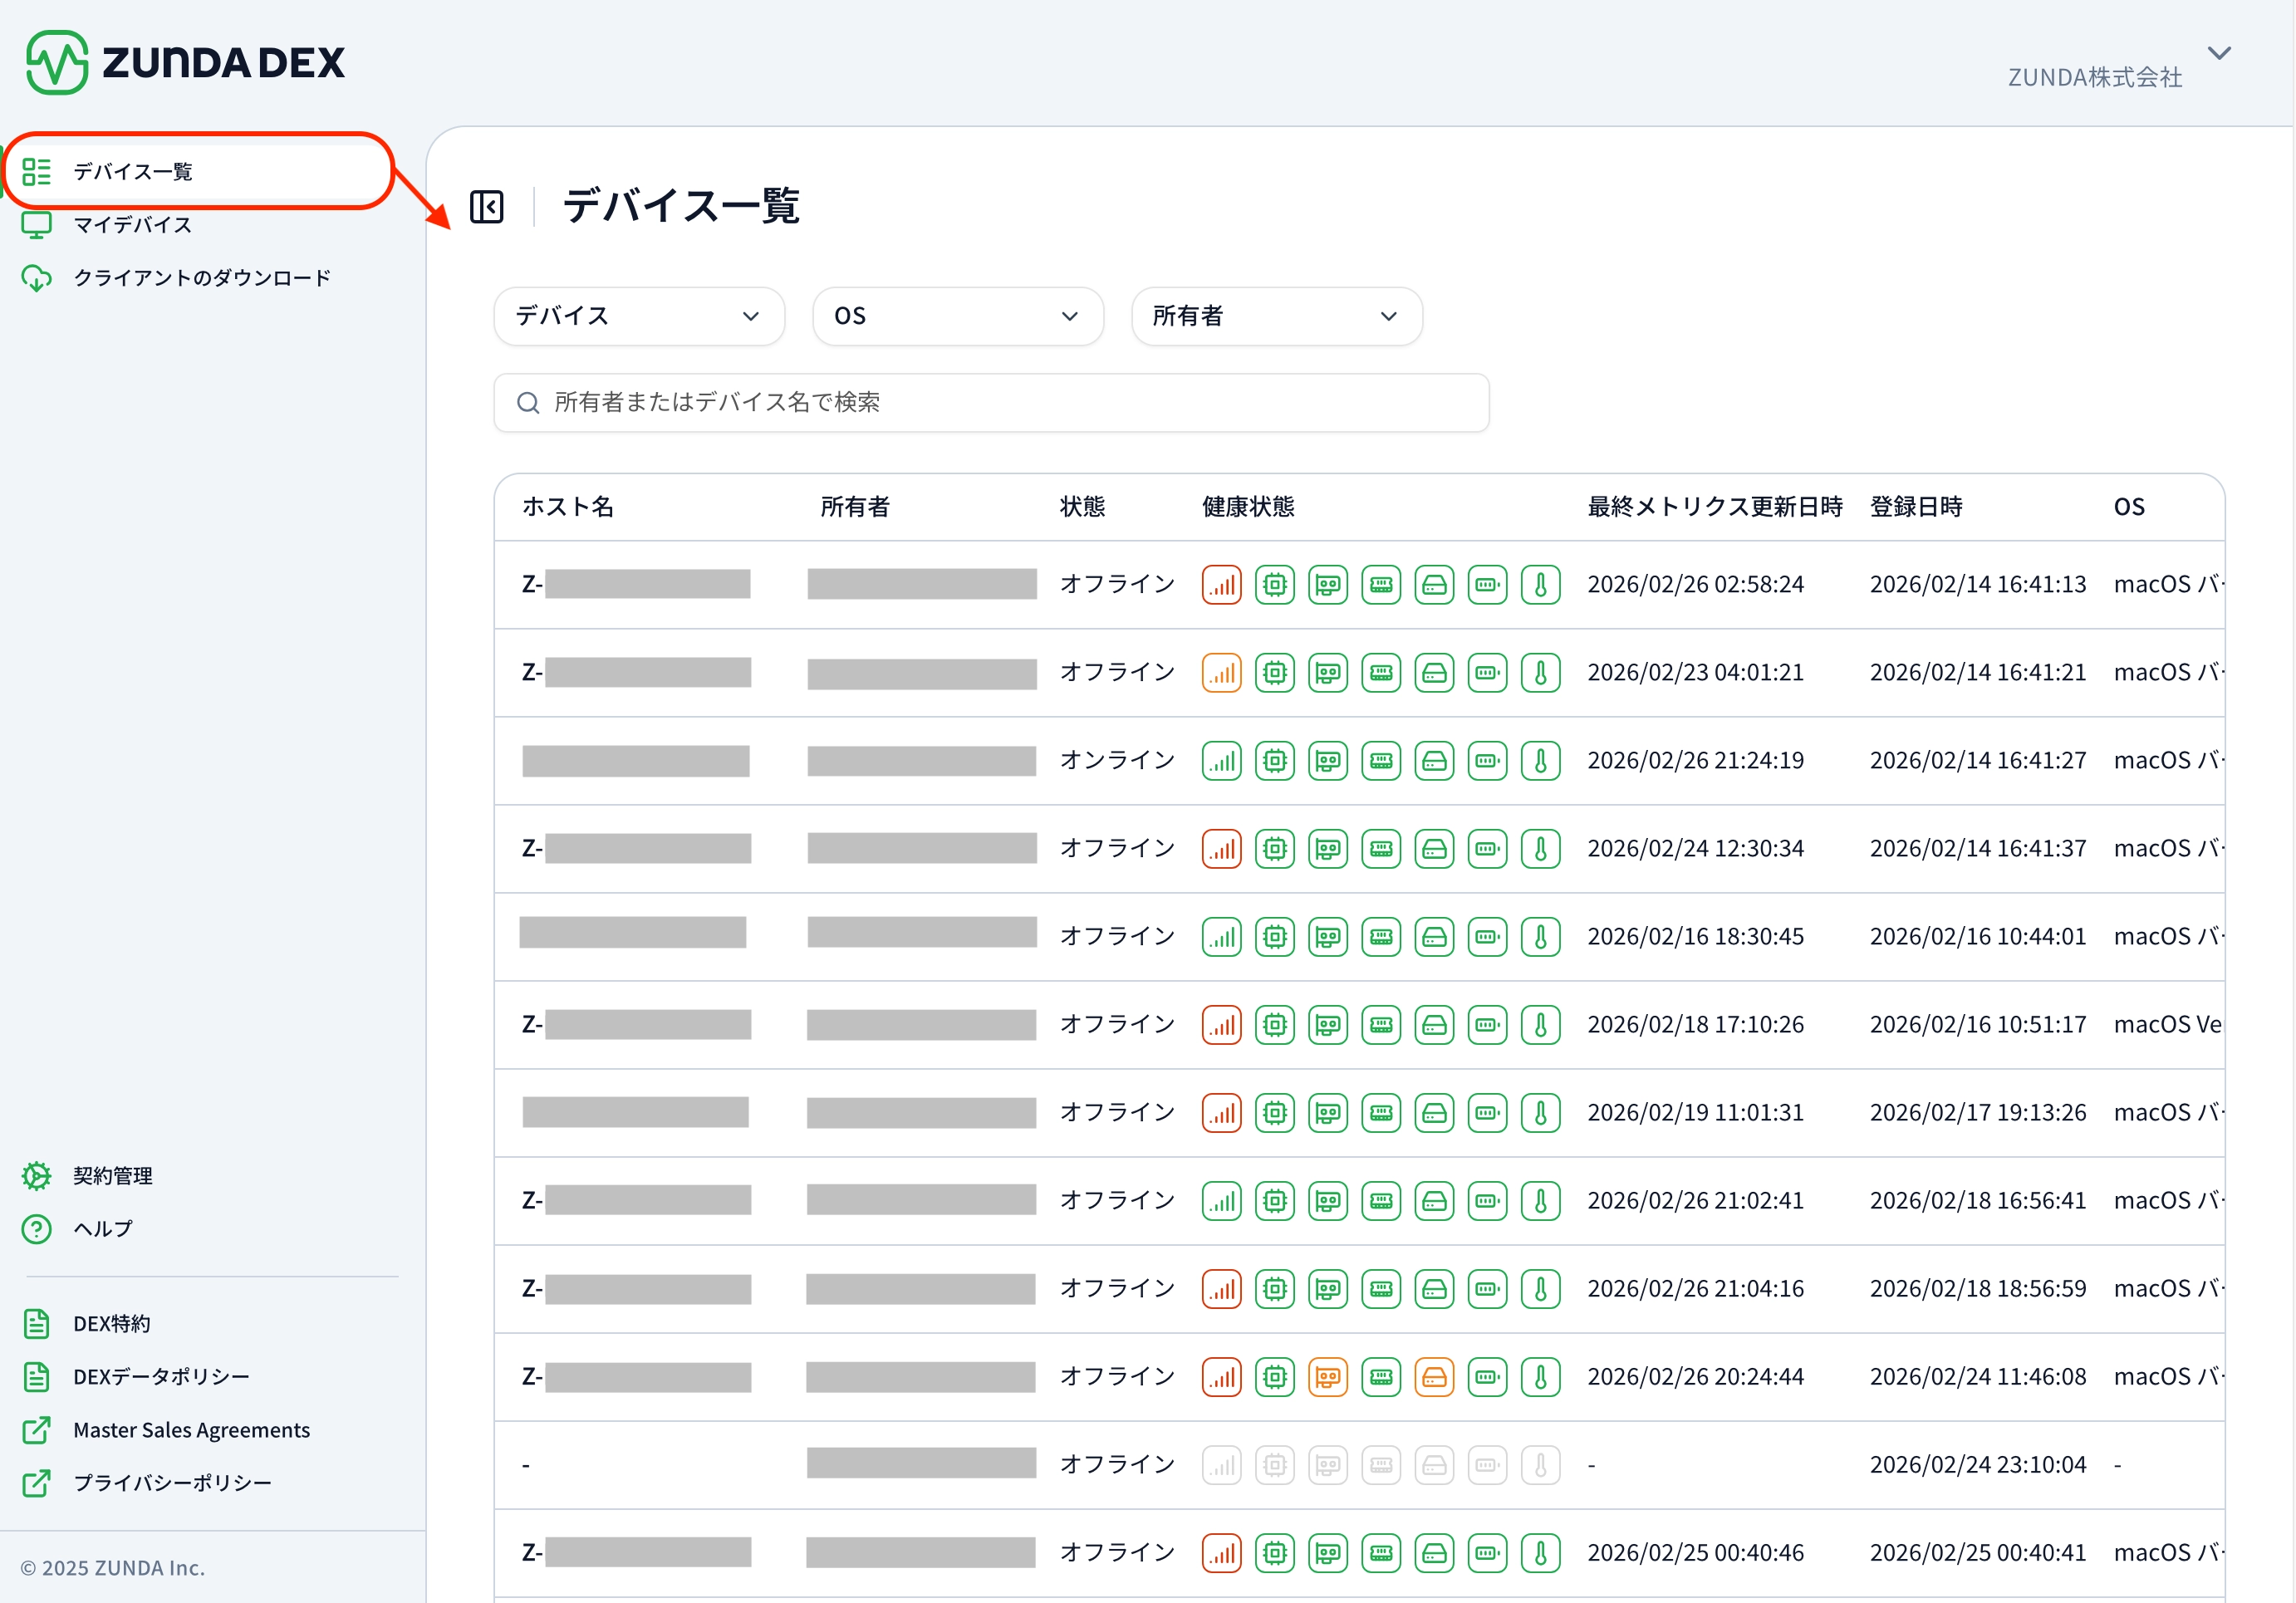
Task: Click the orange disk icon in the 20:24:44 row
Action: [x=1434, y=1377]
